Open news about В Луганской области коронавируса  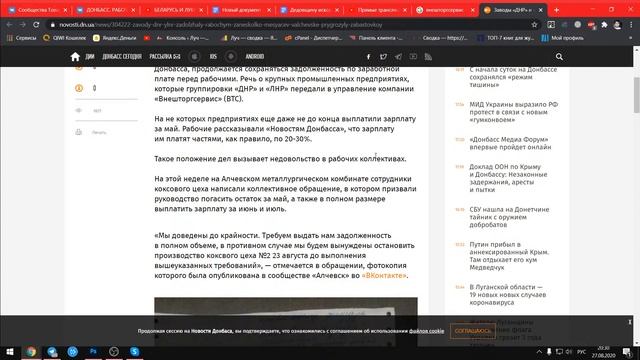point(507,295)
